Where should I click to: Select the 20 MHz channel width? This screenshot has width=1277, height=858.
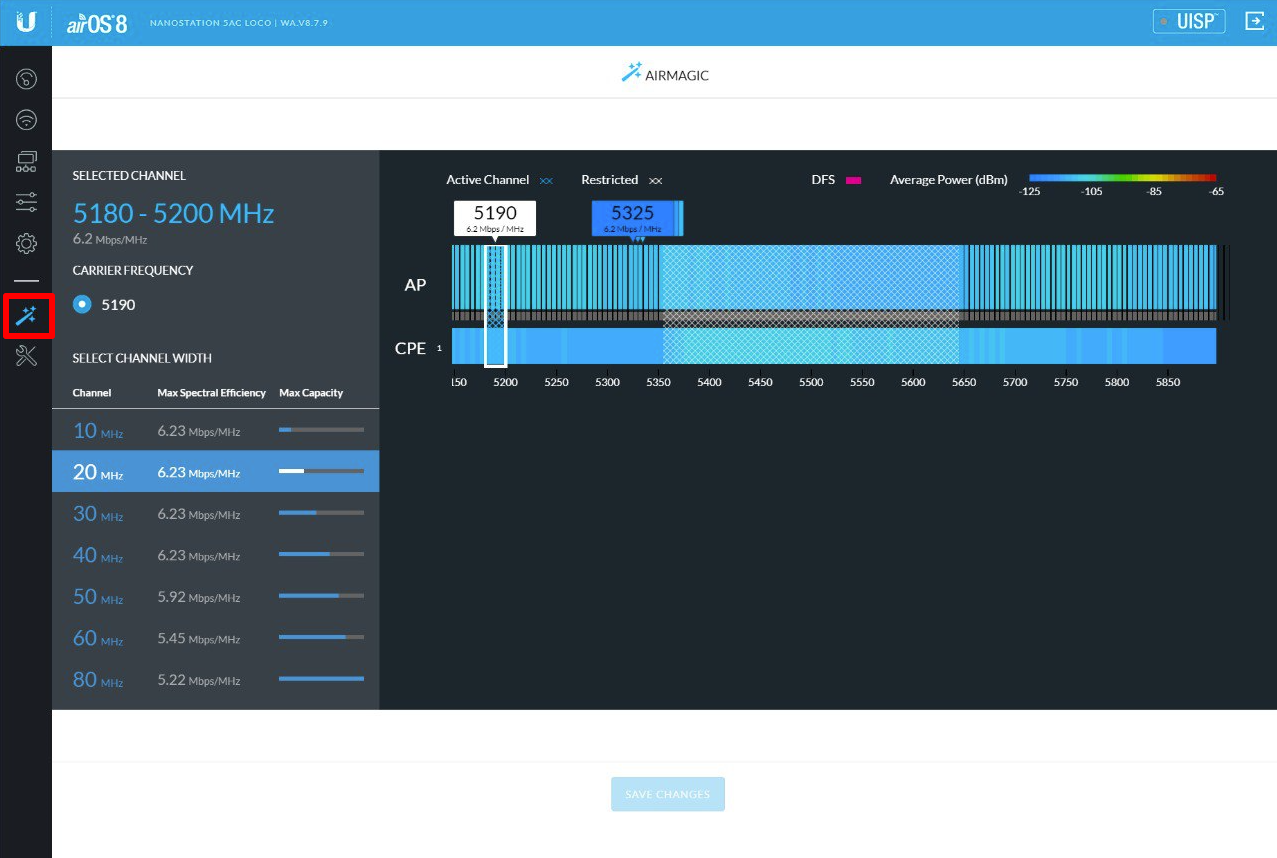point(215,471)
